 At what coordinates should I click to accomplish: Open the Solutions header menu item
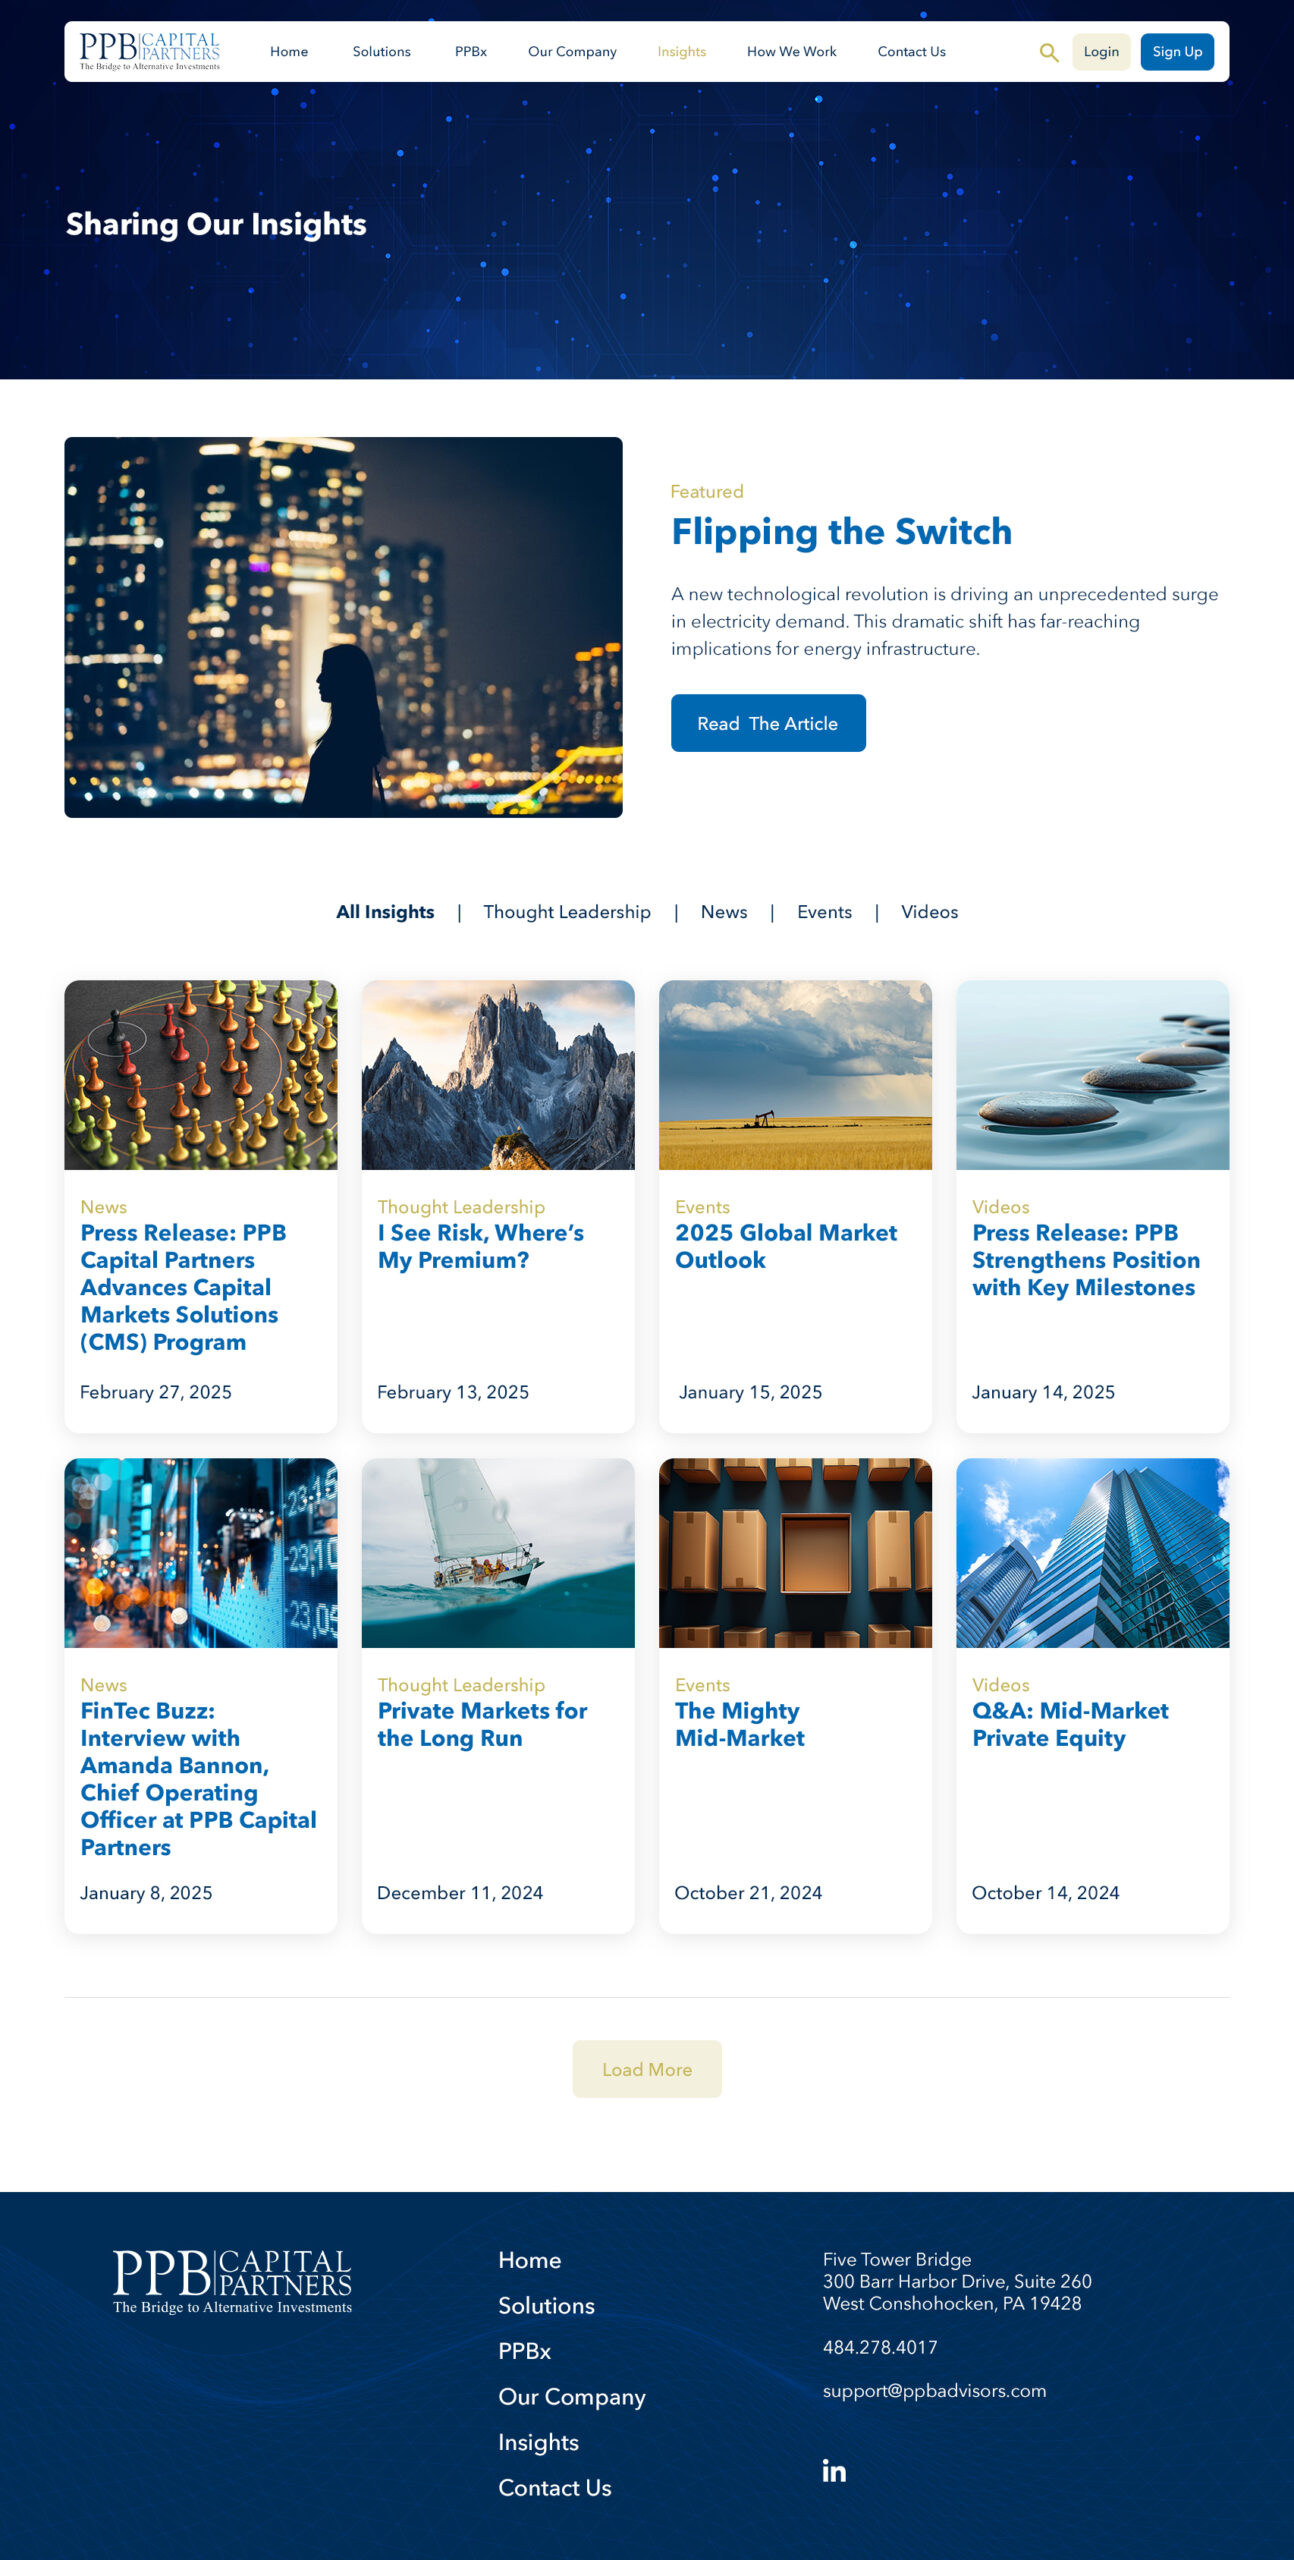click(381, 52)
